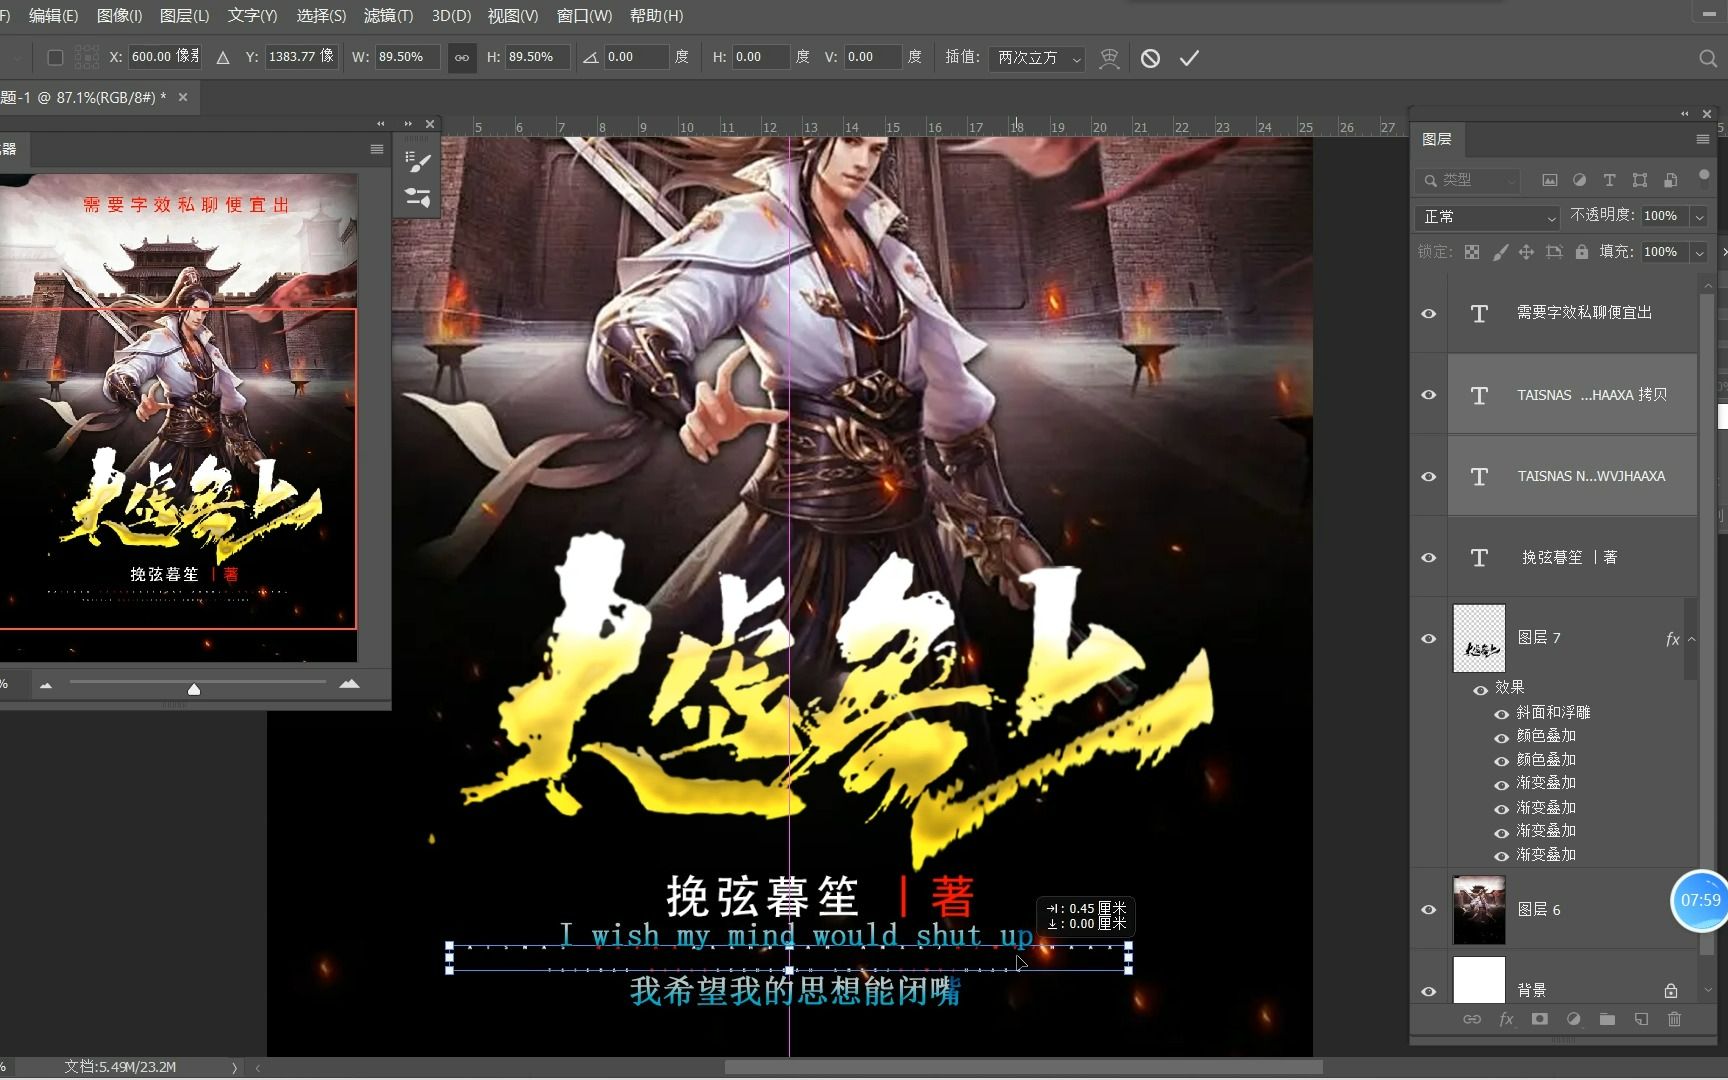Screen dimensions: 1728x1080
Task: Open the second collapsed strip icon below brush
Action: pyautogui.click(x=418, y=197)
